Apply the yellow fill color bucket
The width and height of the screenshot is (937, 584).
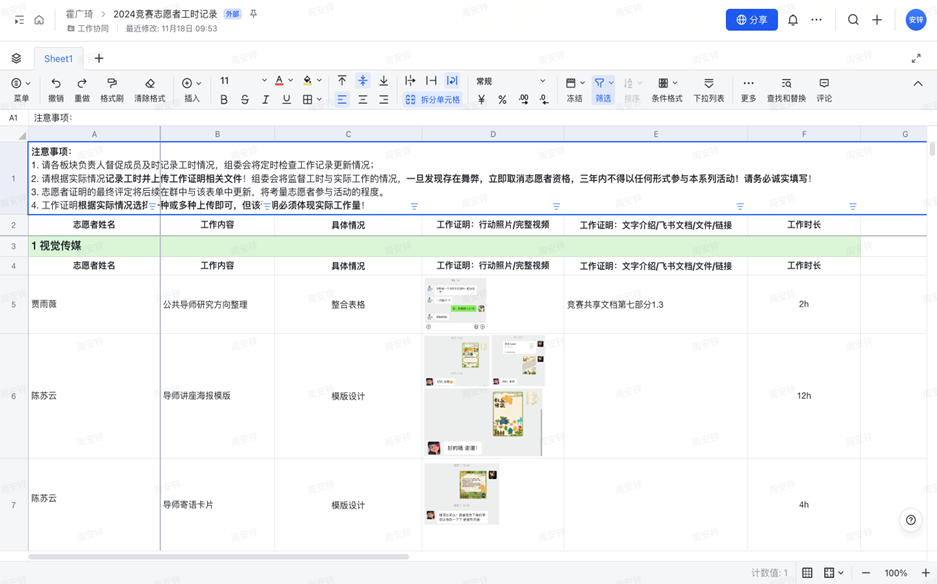coord(307,81)
